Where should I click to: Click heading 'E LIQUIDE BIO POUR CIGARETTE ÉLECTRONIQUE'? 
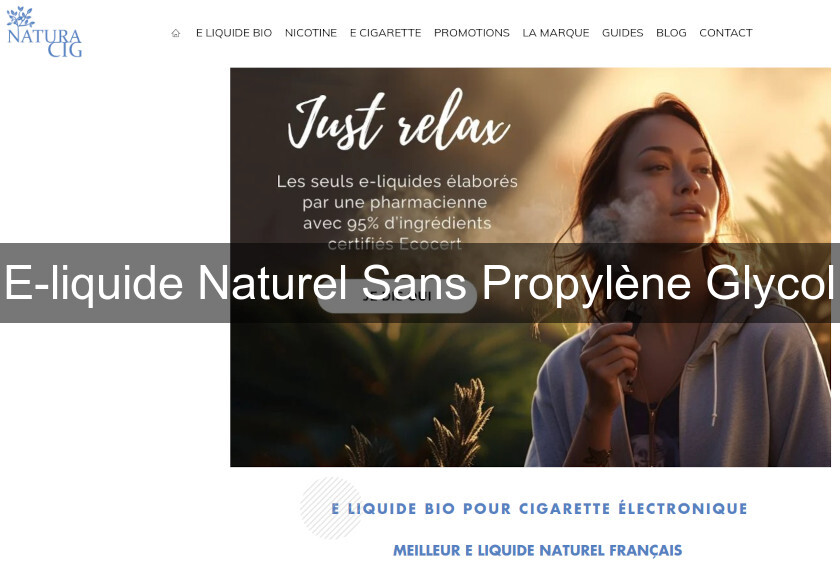coord(539,508)
